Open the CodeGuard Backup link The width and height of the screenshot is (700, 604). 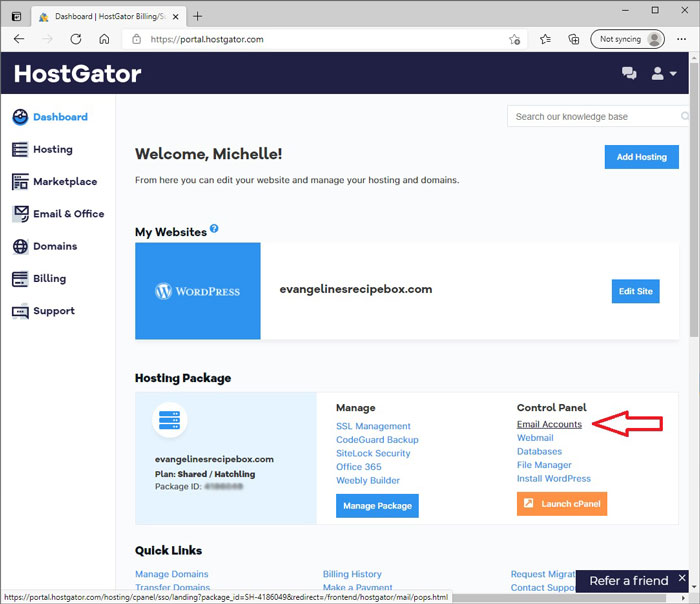pos(377,440)
